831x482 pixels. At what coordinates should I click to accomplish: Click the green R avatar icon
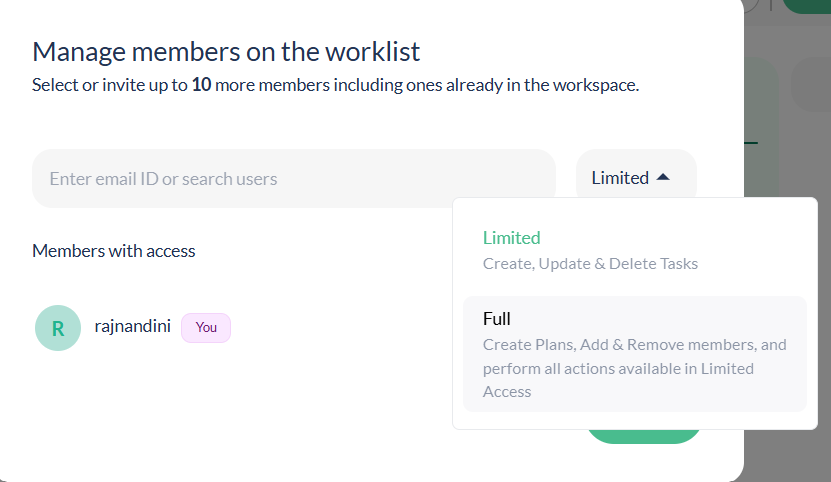[x=58, y=328]
